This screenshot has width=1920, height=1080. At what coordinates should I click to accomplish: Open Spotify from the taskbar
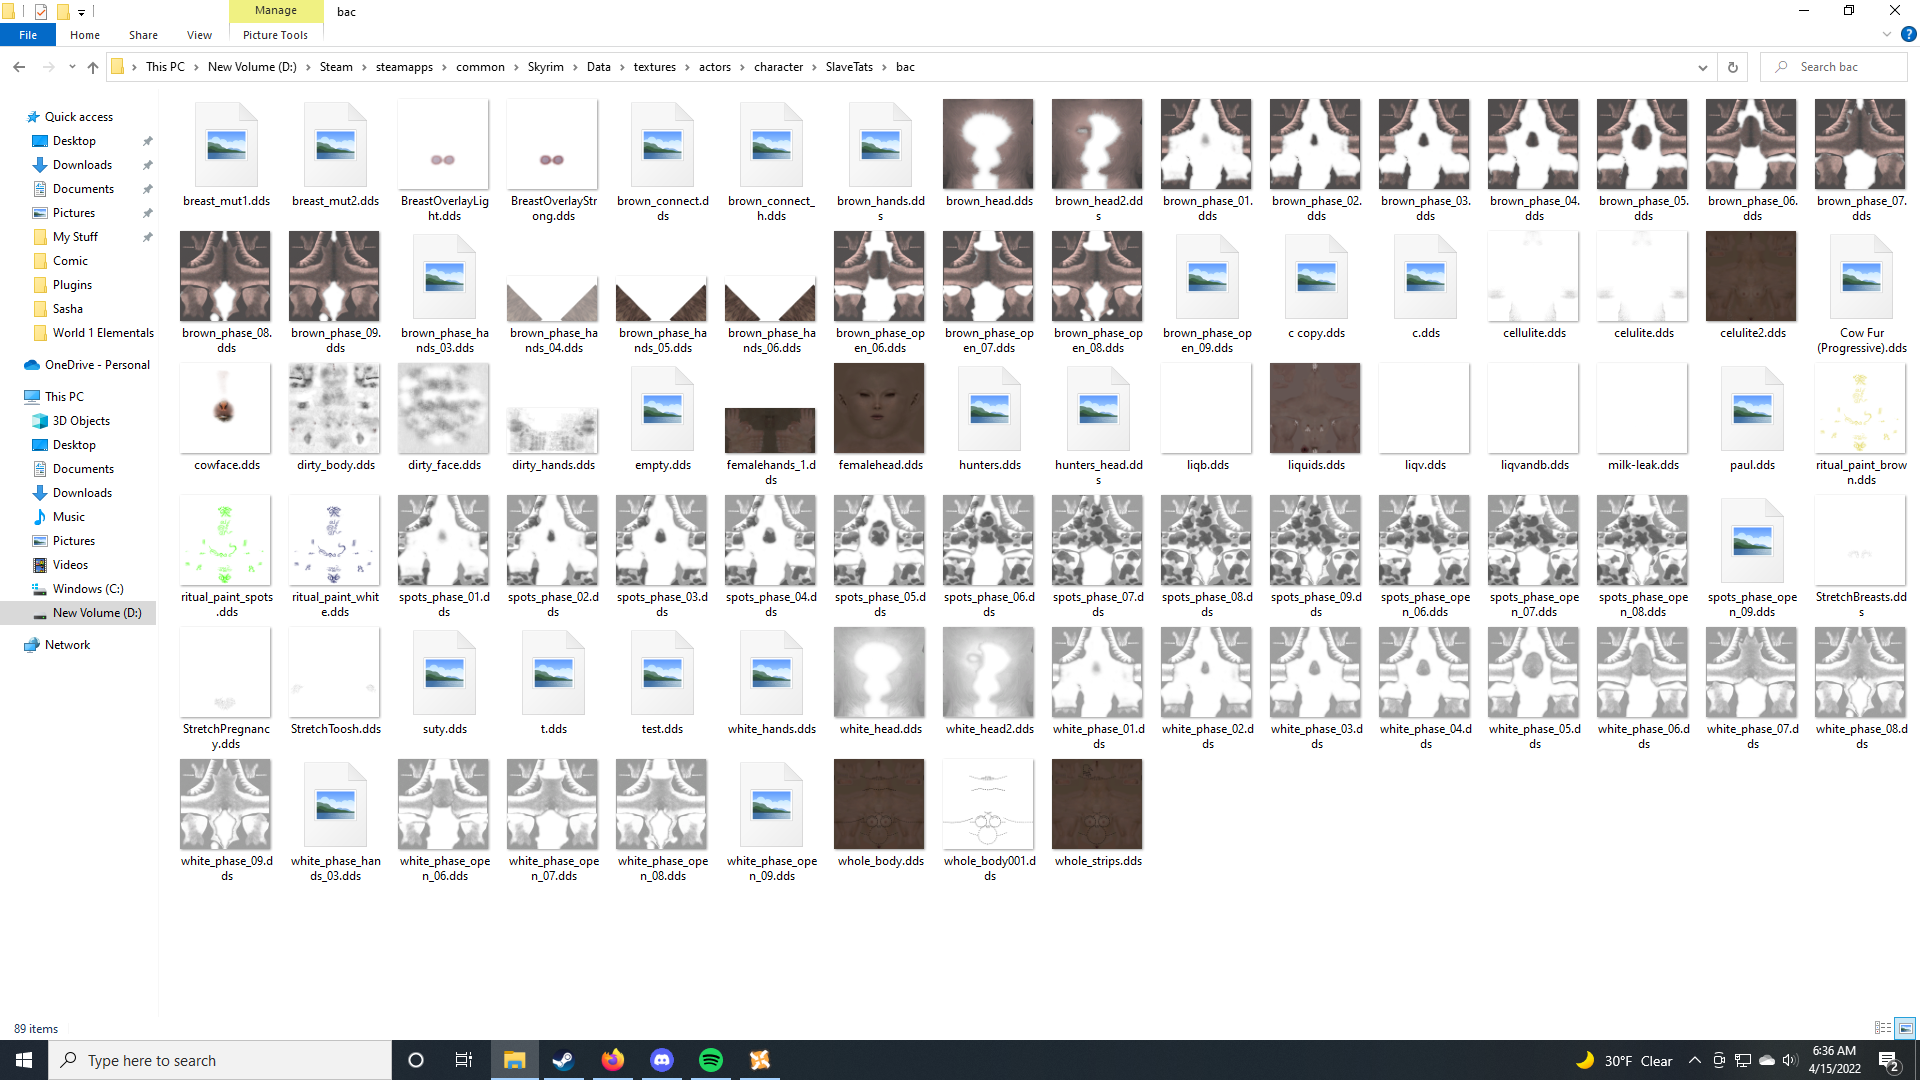click(711, 1060)
